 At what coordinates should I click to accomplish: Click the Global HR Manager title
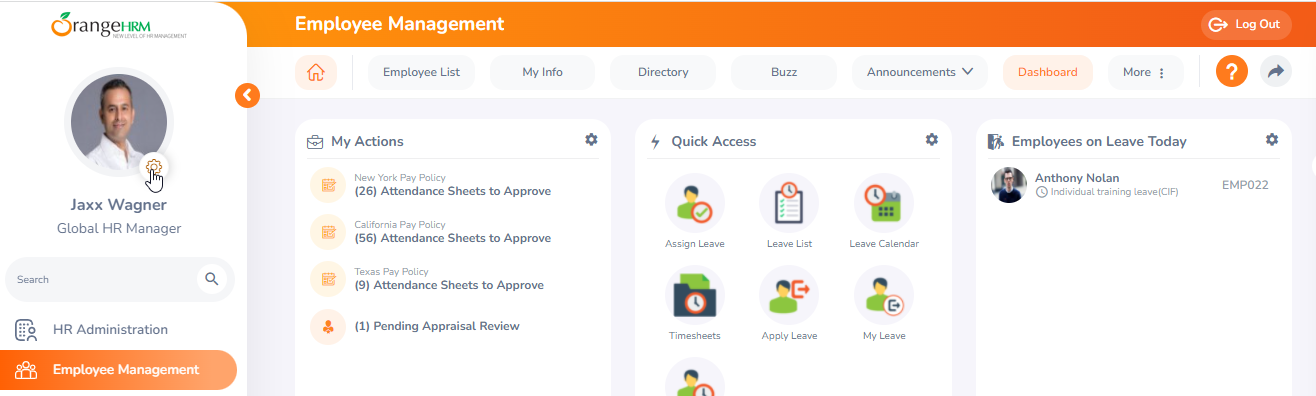coord(119,229)
